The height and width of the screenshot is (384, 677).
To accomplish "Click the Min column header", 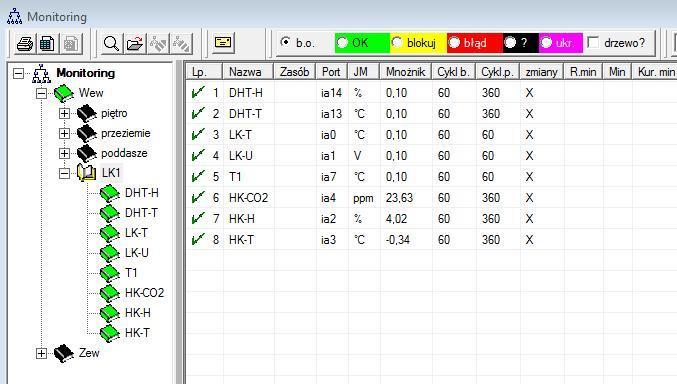I will pyautogui.click(x=618, y=72).
